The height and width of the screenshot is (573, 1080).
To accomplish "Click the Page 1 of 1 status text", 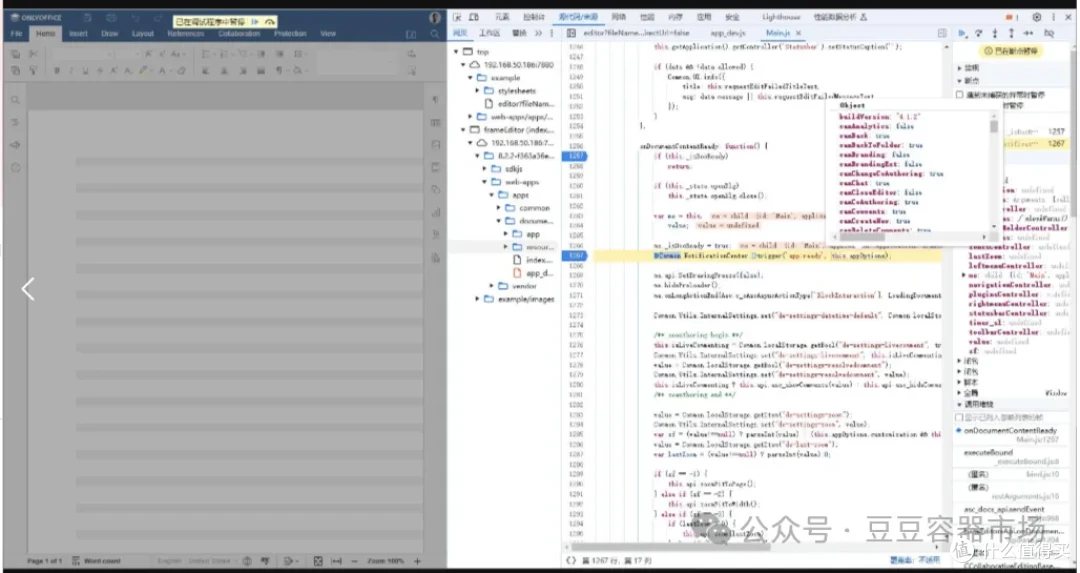I will click(45, 561).
